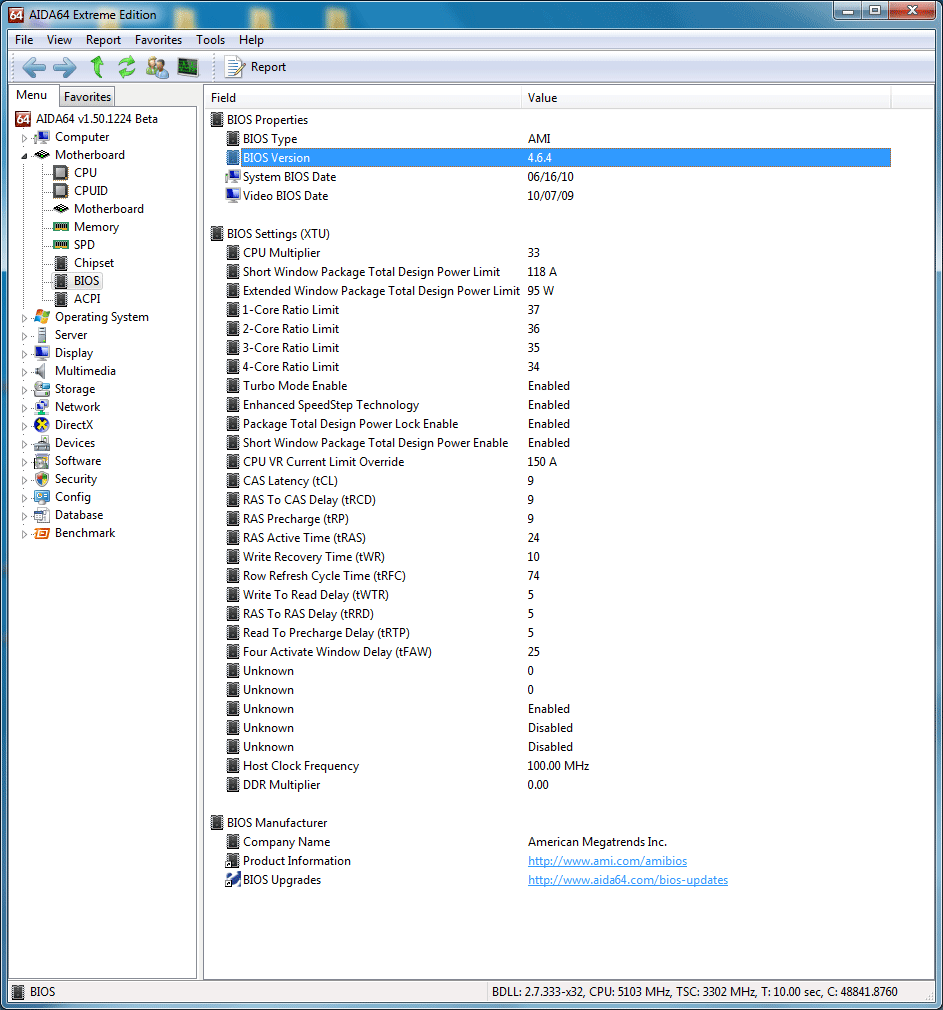Expand the Storage tree node

point(24,390)
